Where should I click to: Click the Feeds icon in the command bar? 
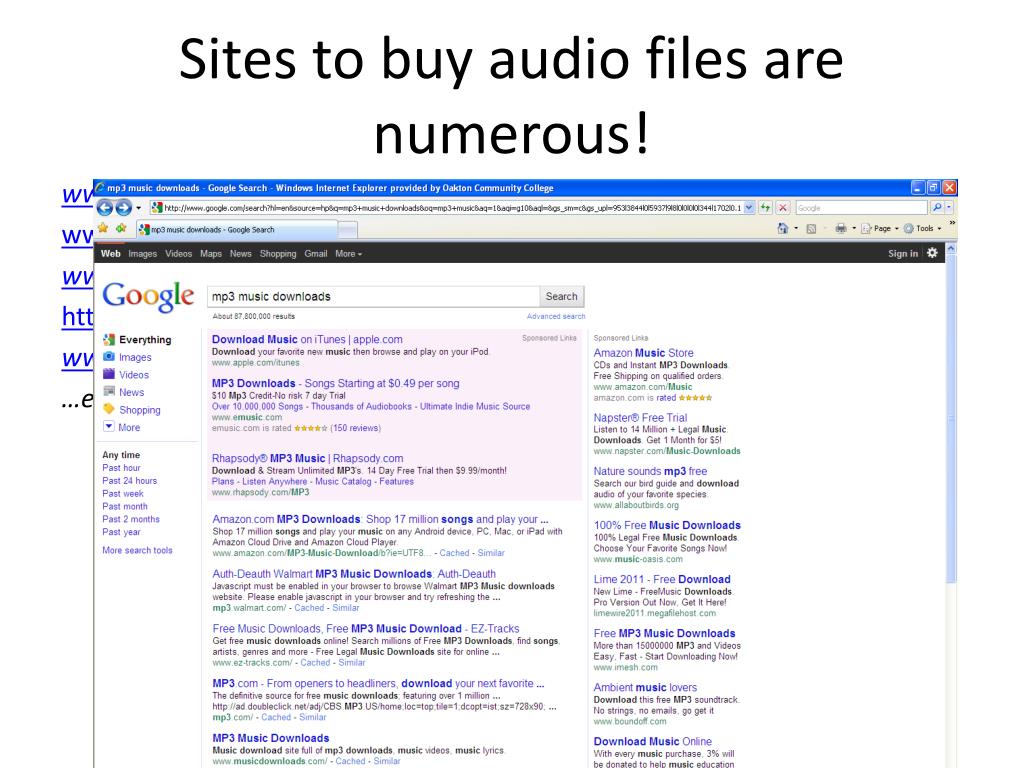(811, 229)
